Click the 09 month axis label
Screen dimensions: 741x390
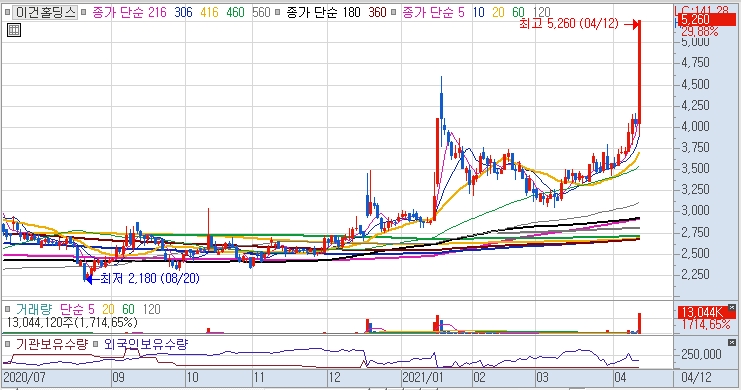pos(118,377)
